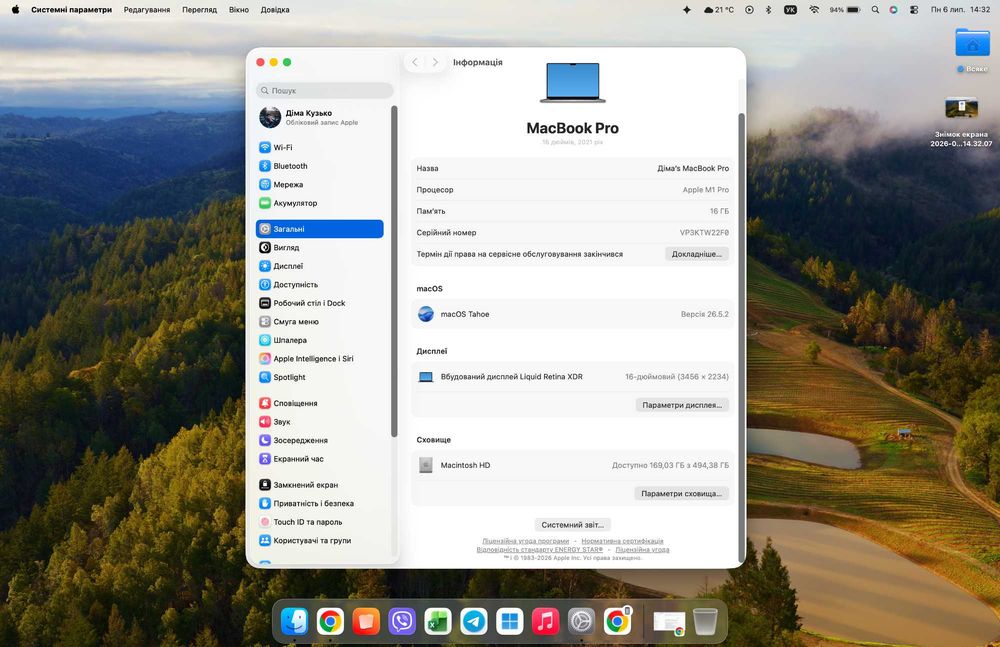Open Користувачі та групи settings
Viewport: 1000px width, 647px height.
tap(320, 540)
